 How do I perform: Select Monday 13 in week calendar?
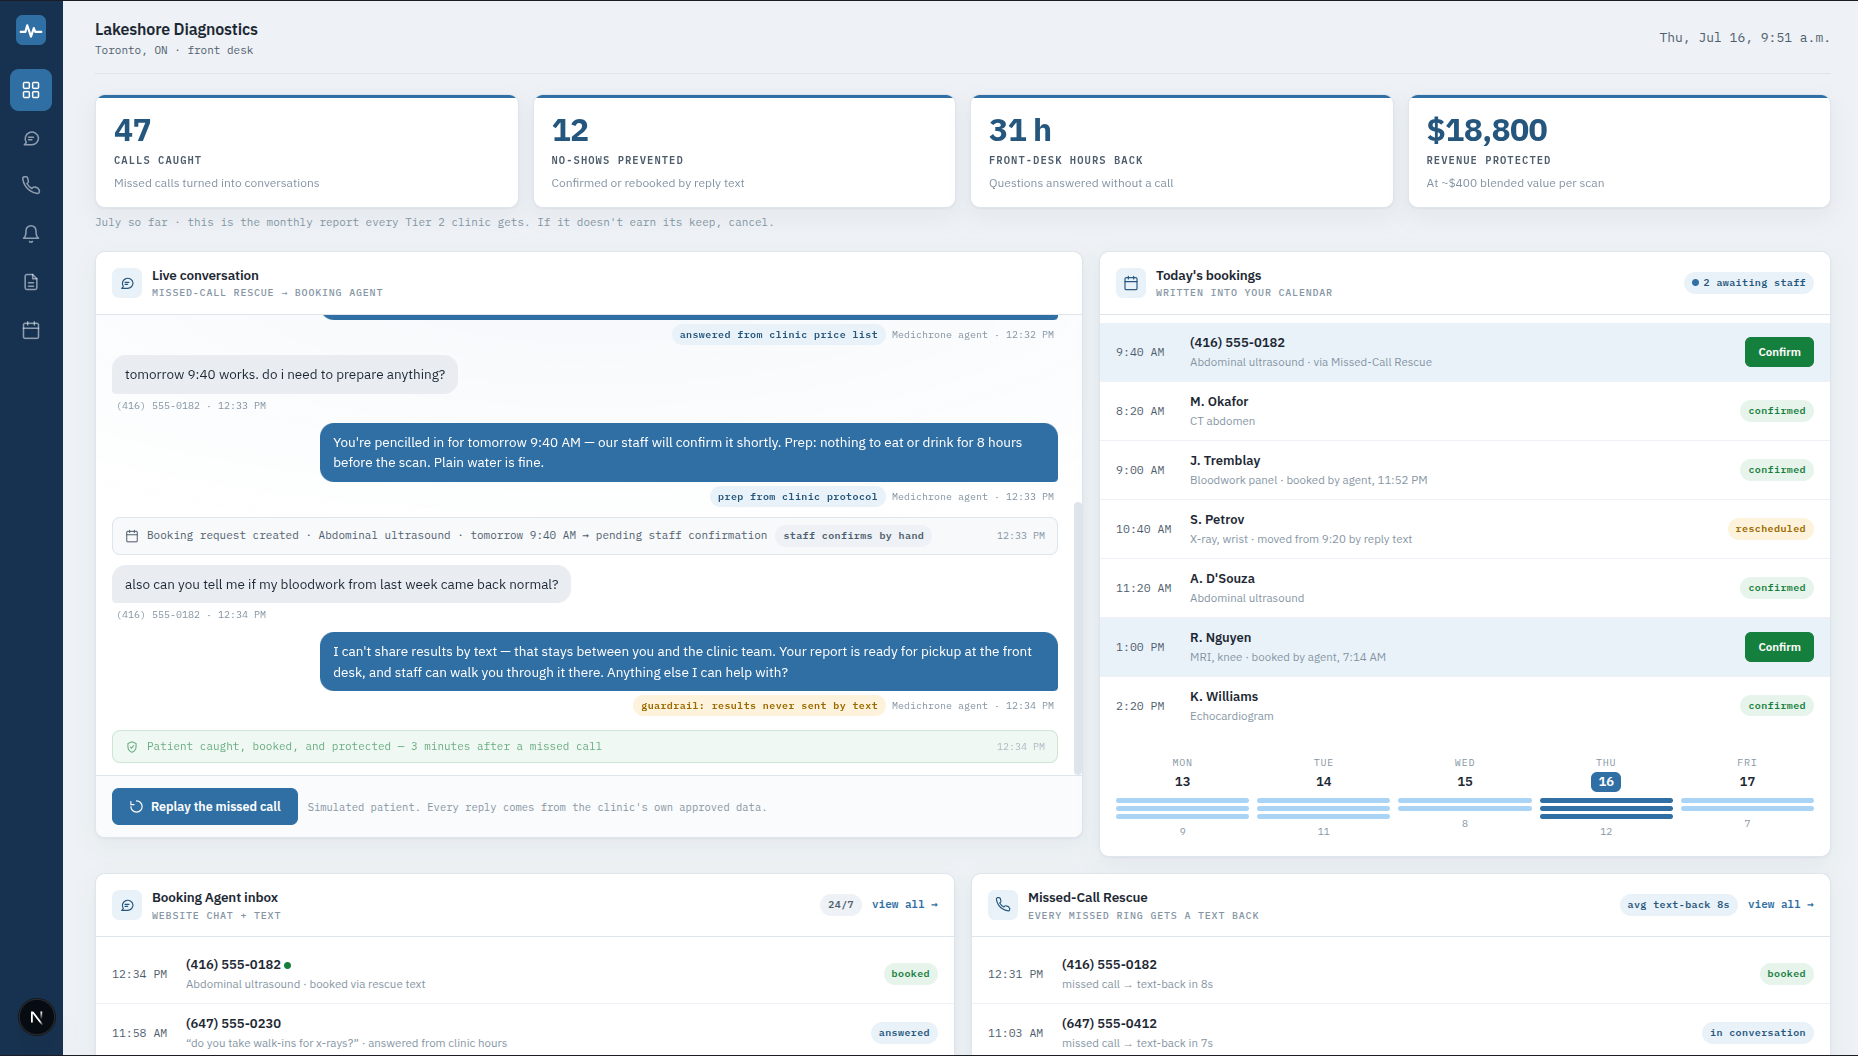pos(1182,796)
